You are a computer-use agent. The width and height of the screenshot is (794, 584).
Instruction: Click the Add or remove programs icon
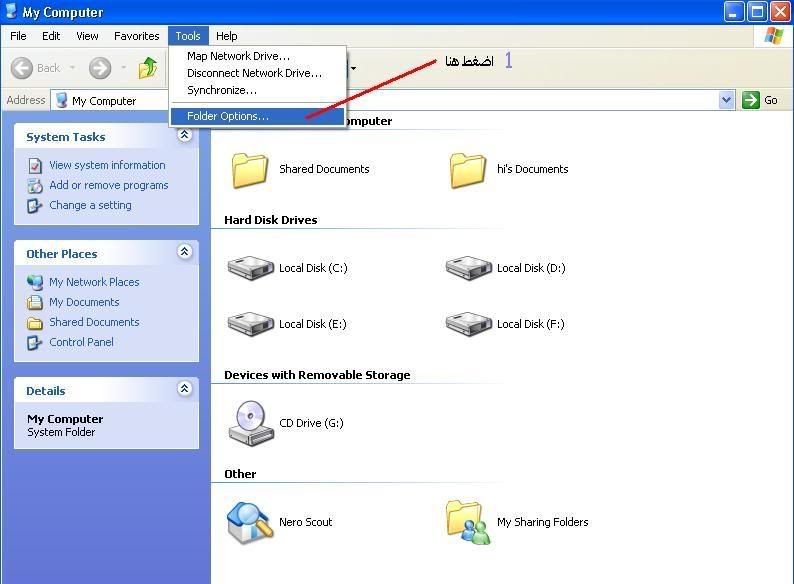click(35, 186)
